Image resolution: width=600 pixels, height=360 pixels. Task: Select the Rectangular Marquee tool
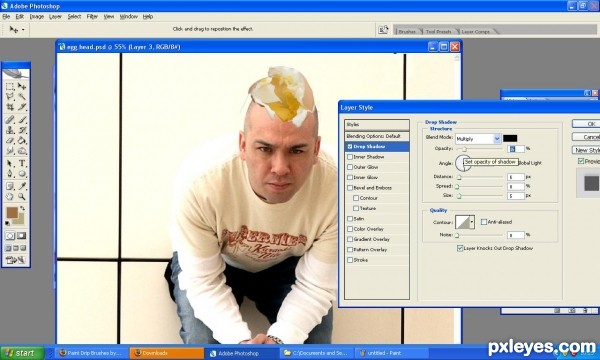[10, 86]
